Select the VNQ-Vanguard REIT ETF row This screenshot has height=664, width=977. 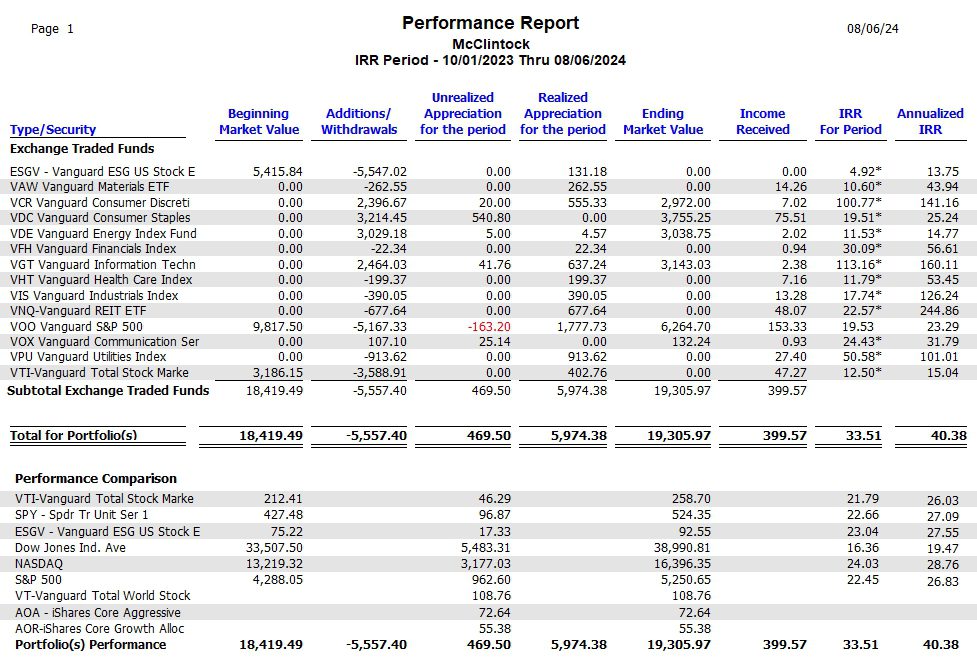click(x=488, y=310)
